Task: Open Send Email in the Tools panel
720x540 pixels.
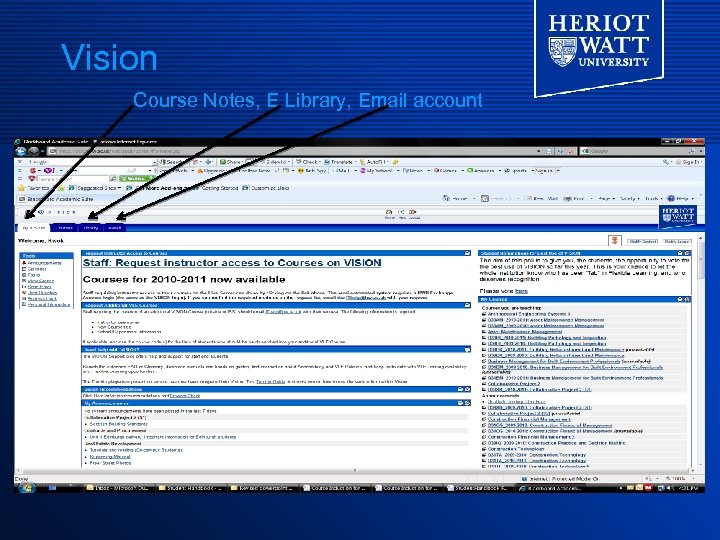Action: tap(39, 287)
